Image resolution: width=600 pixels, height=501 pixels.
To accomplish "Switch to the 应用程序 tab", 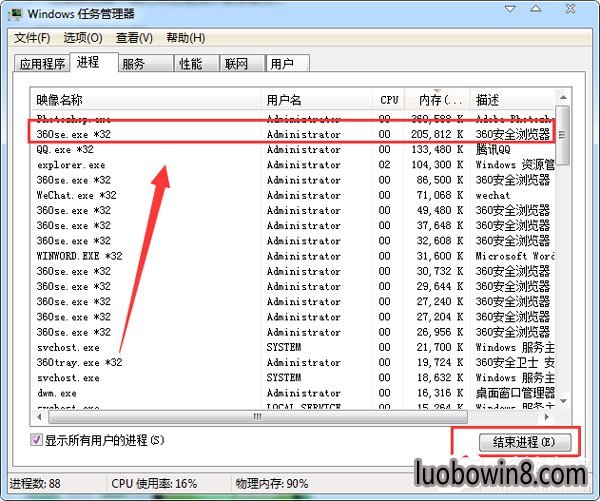I will (x=41, y=64).
